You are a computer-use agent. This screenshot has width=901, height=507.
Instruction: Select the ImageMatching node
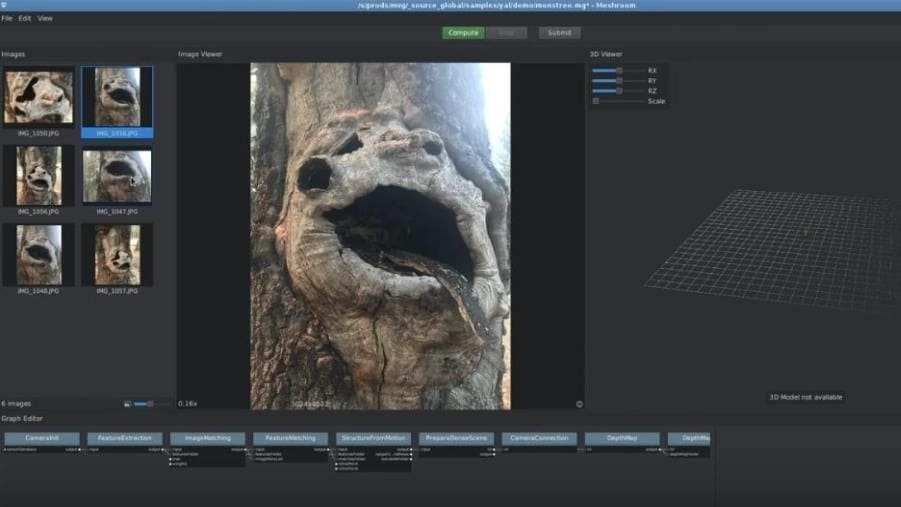[207, 439]
